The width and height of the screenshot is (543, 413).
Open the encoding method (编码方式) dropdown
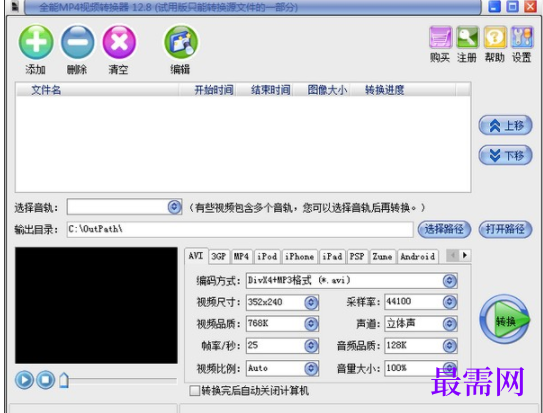[x=449, y=281]
